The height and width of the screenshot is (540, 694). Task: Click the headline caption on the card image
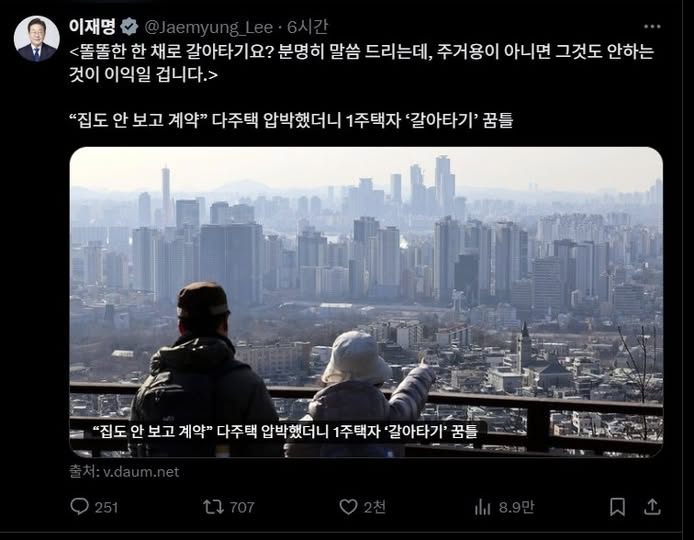coord(285,431)
